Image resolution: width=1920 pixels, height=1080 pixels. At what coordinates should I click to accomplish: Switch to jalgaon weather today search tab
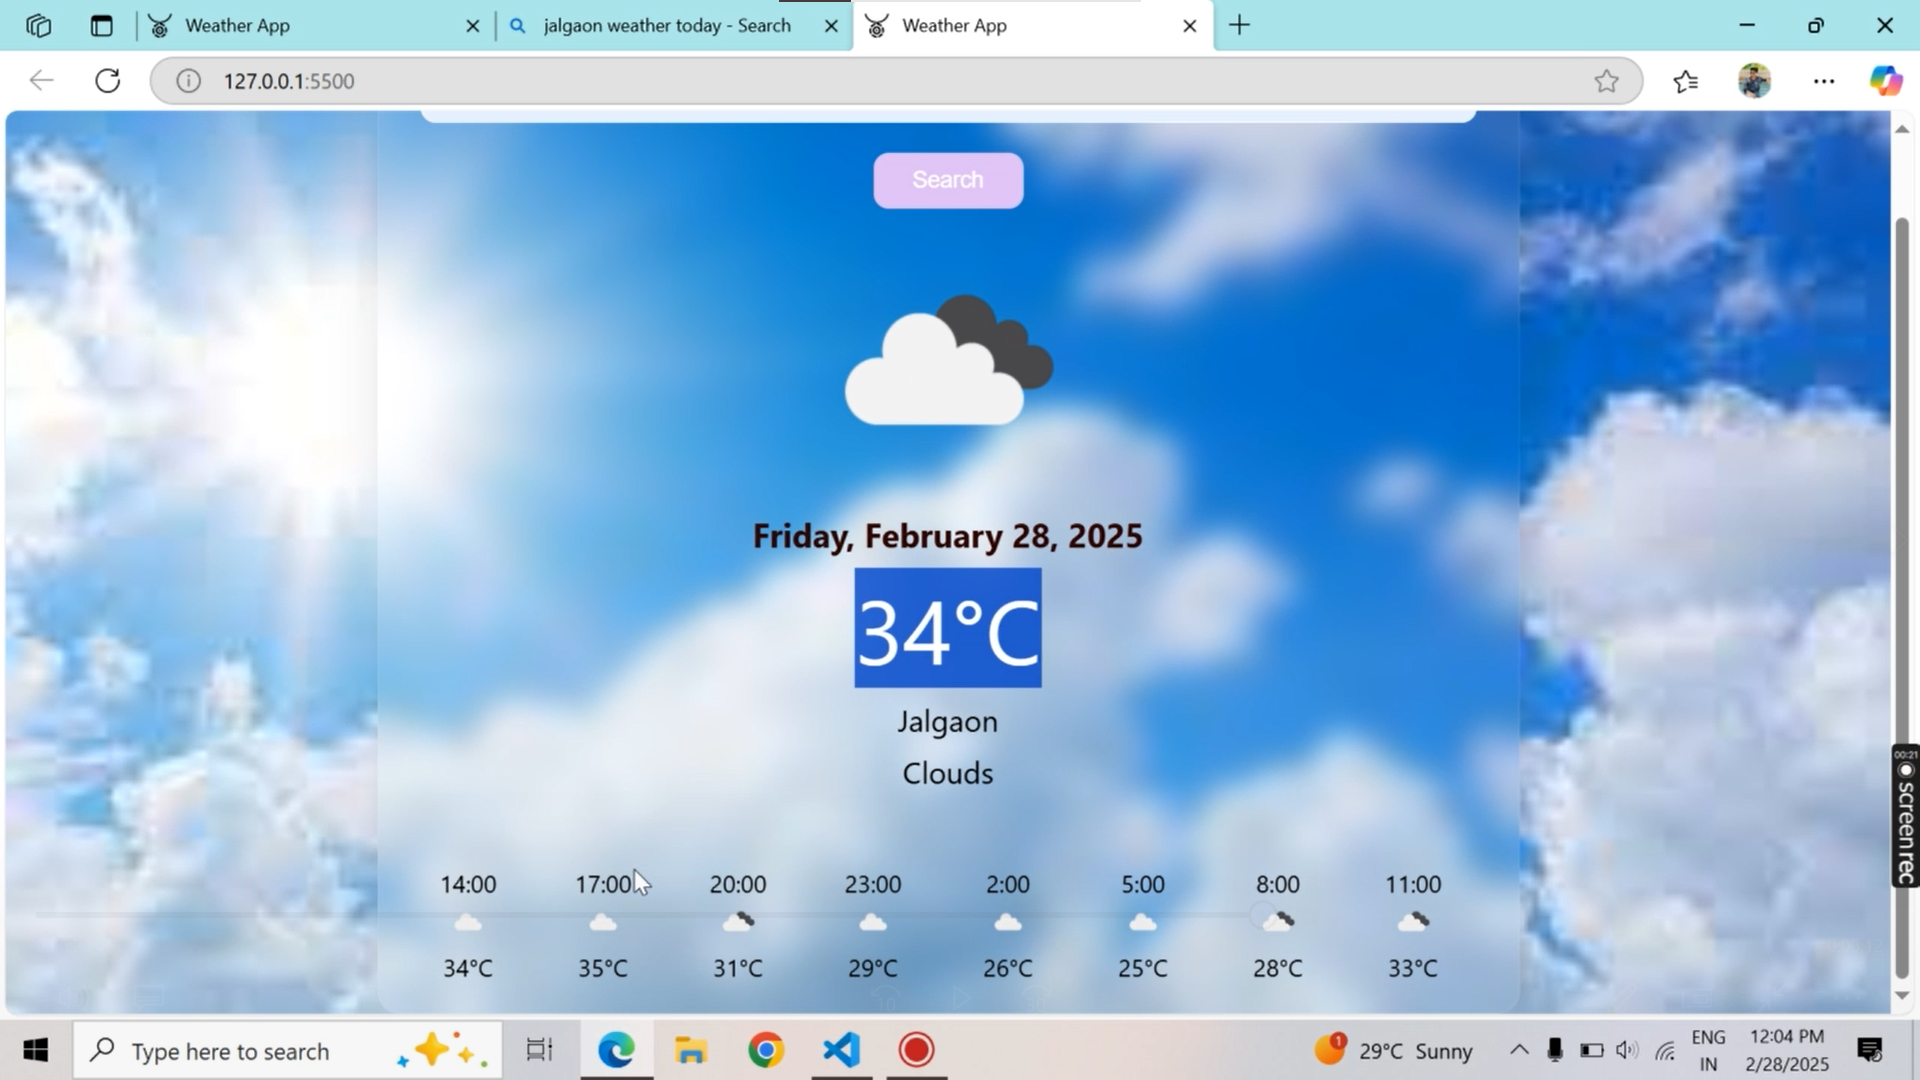[x=666, y=26]
